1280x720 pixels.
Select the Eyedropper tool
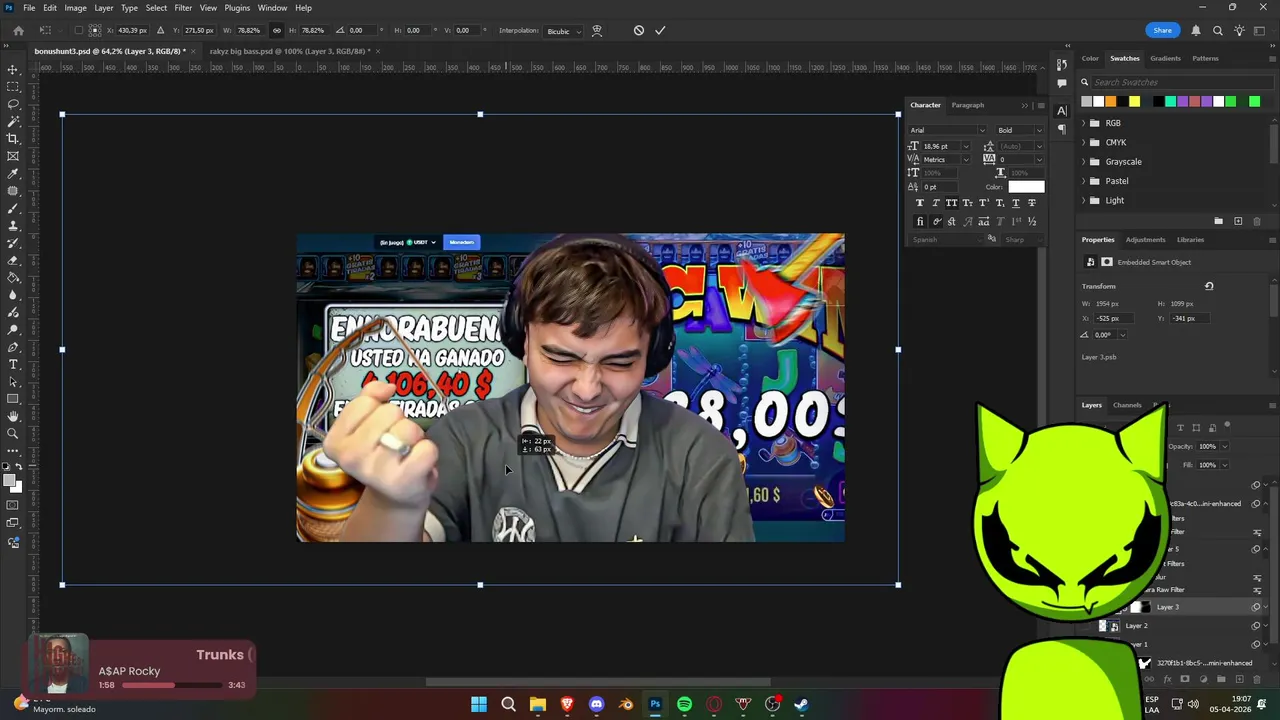click(x=13, y=173)
